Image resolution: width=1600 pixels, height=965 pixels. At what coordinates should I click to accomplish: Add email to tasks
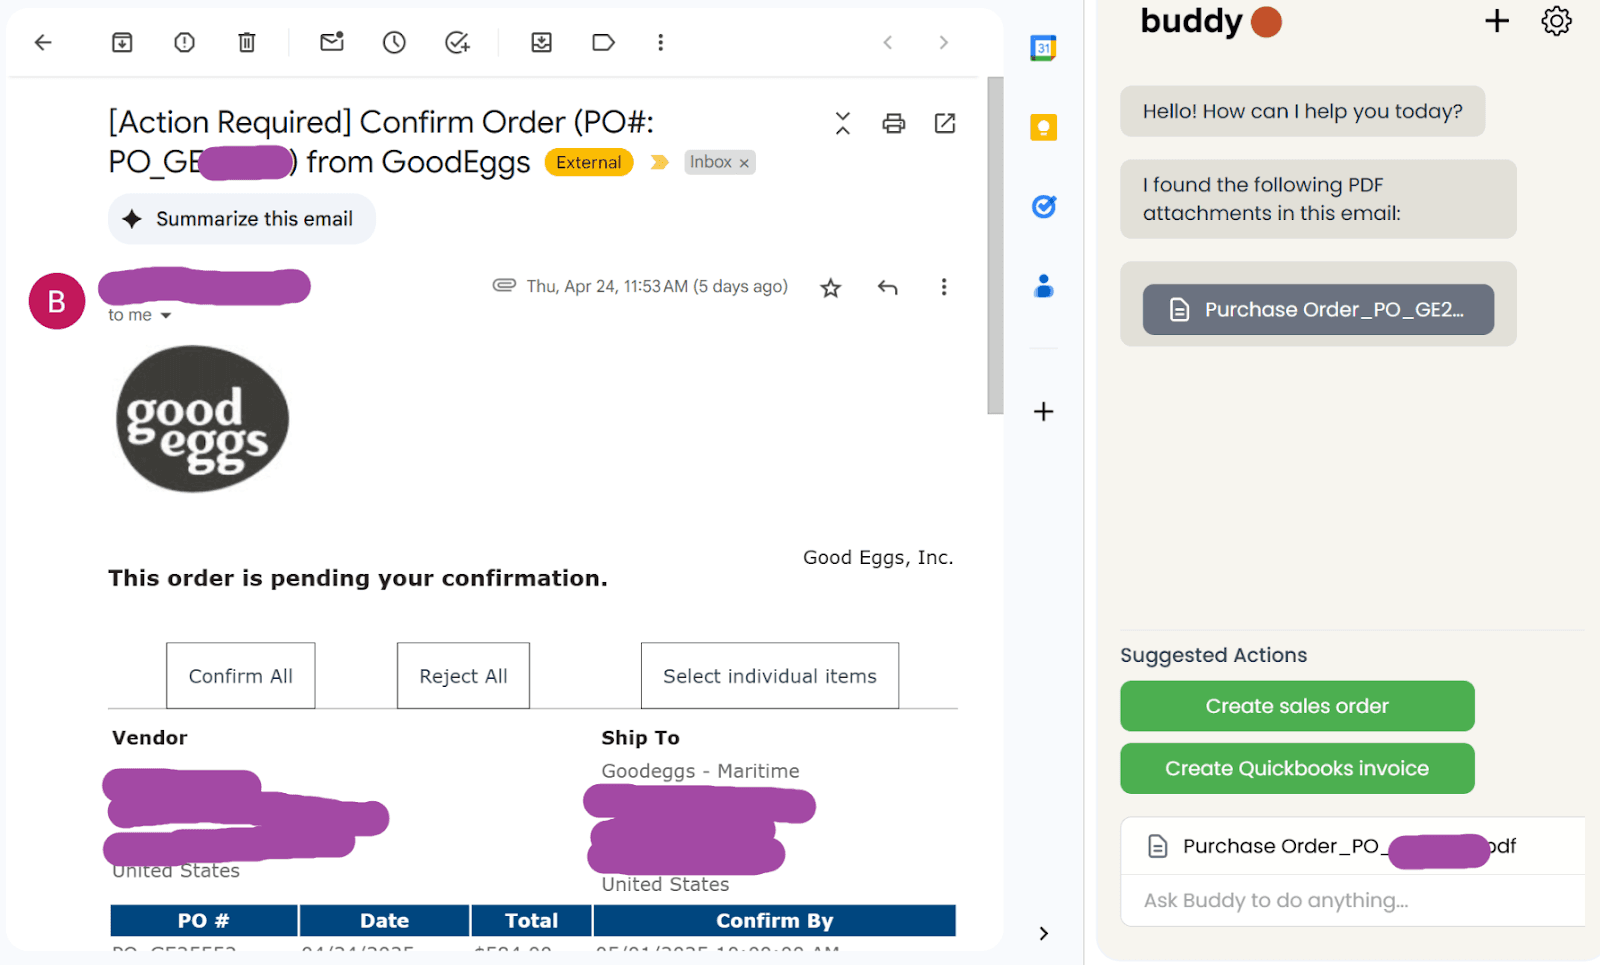tap(457, 42)
